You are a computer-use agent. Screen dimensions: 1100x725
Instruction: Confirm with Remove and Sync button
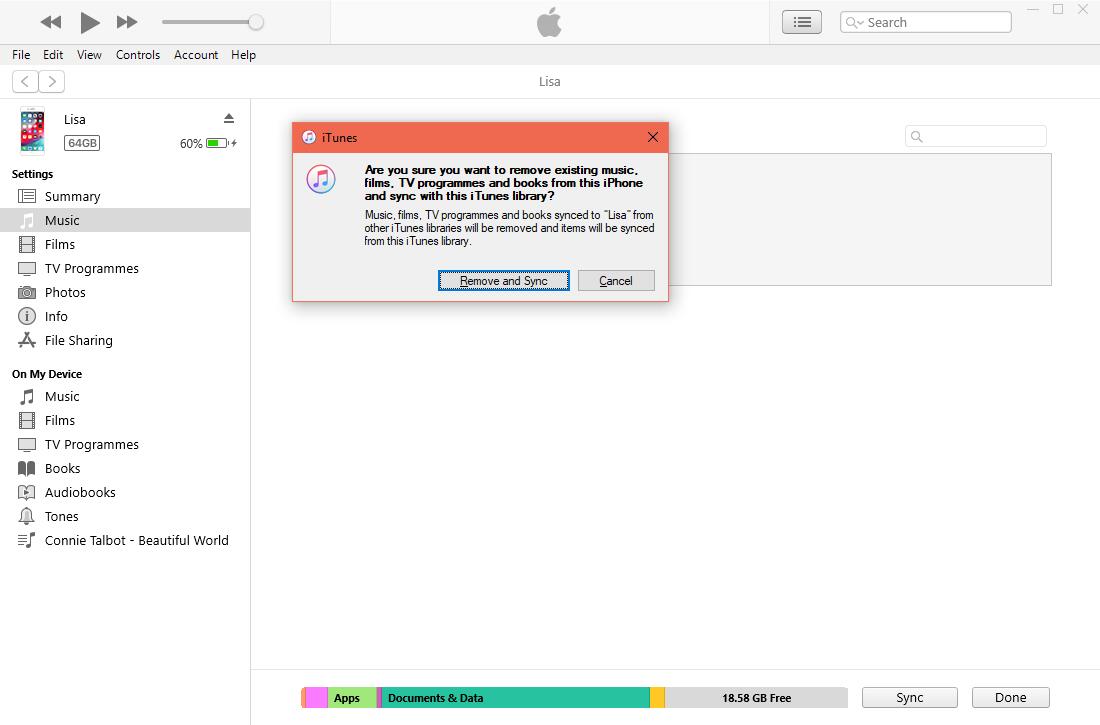504,281
